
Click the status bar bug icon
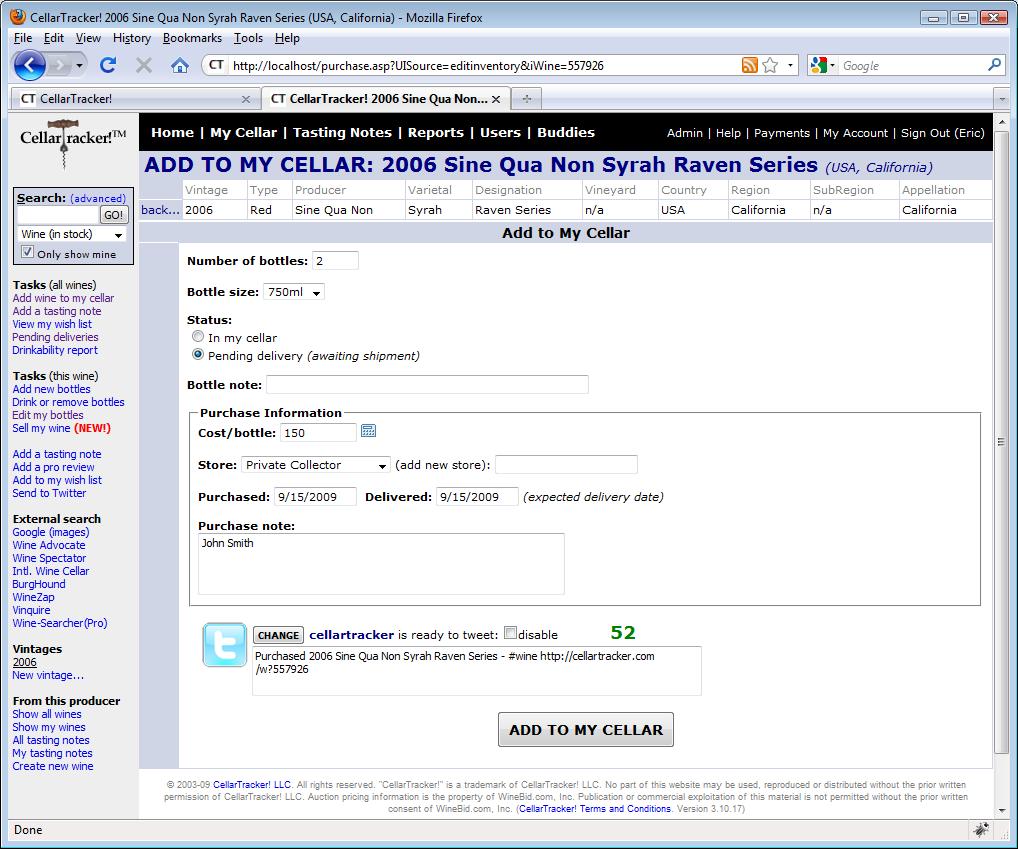coord(981,829)
